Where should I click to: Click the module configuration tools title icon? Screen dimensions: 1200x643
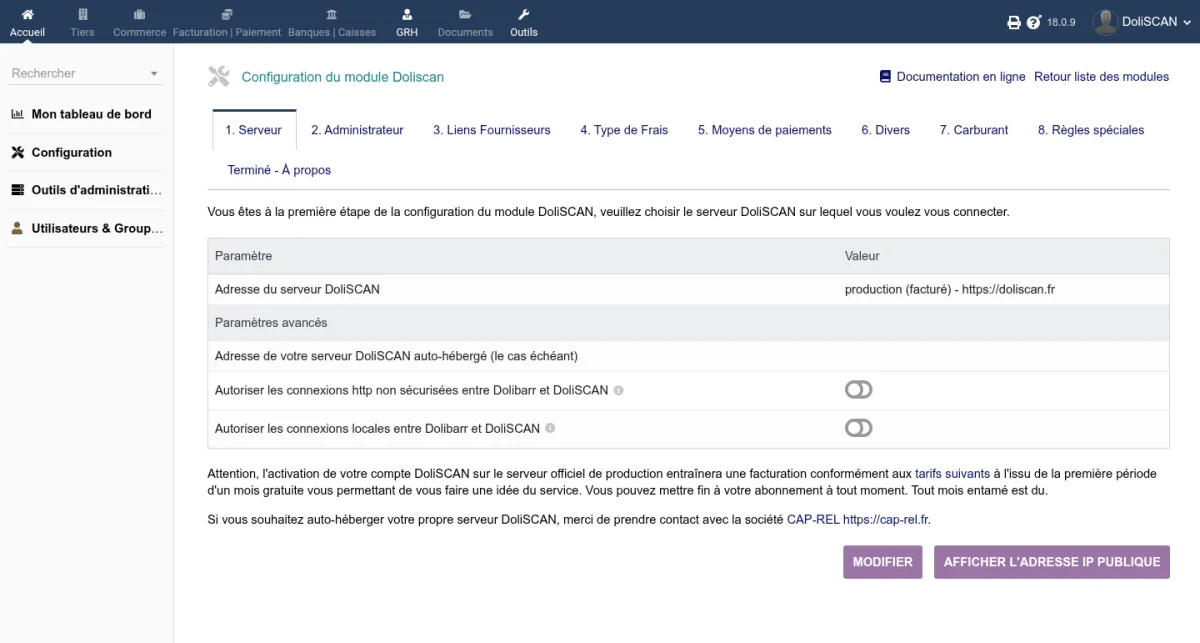219,76
